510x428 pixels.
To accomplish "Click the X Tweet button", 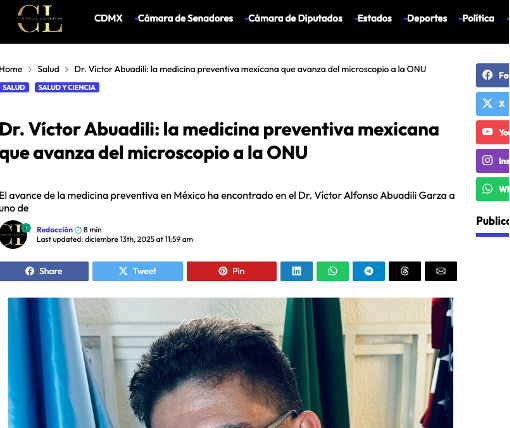I will tap(137, 271).
